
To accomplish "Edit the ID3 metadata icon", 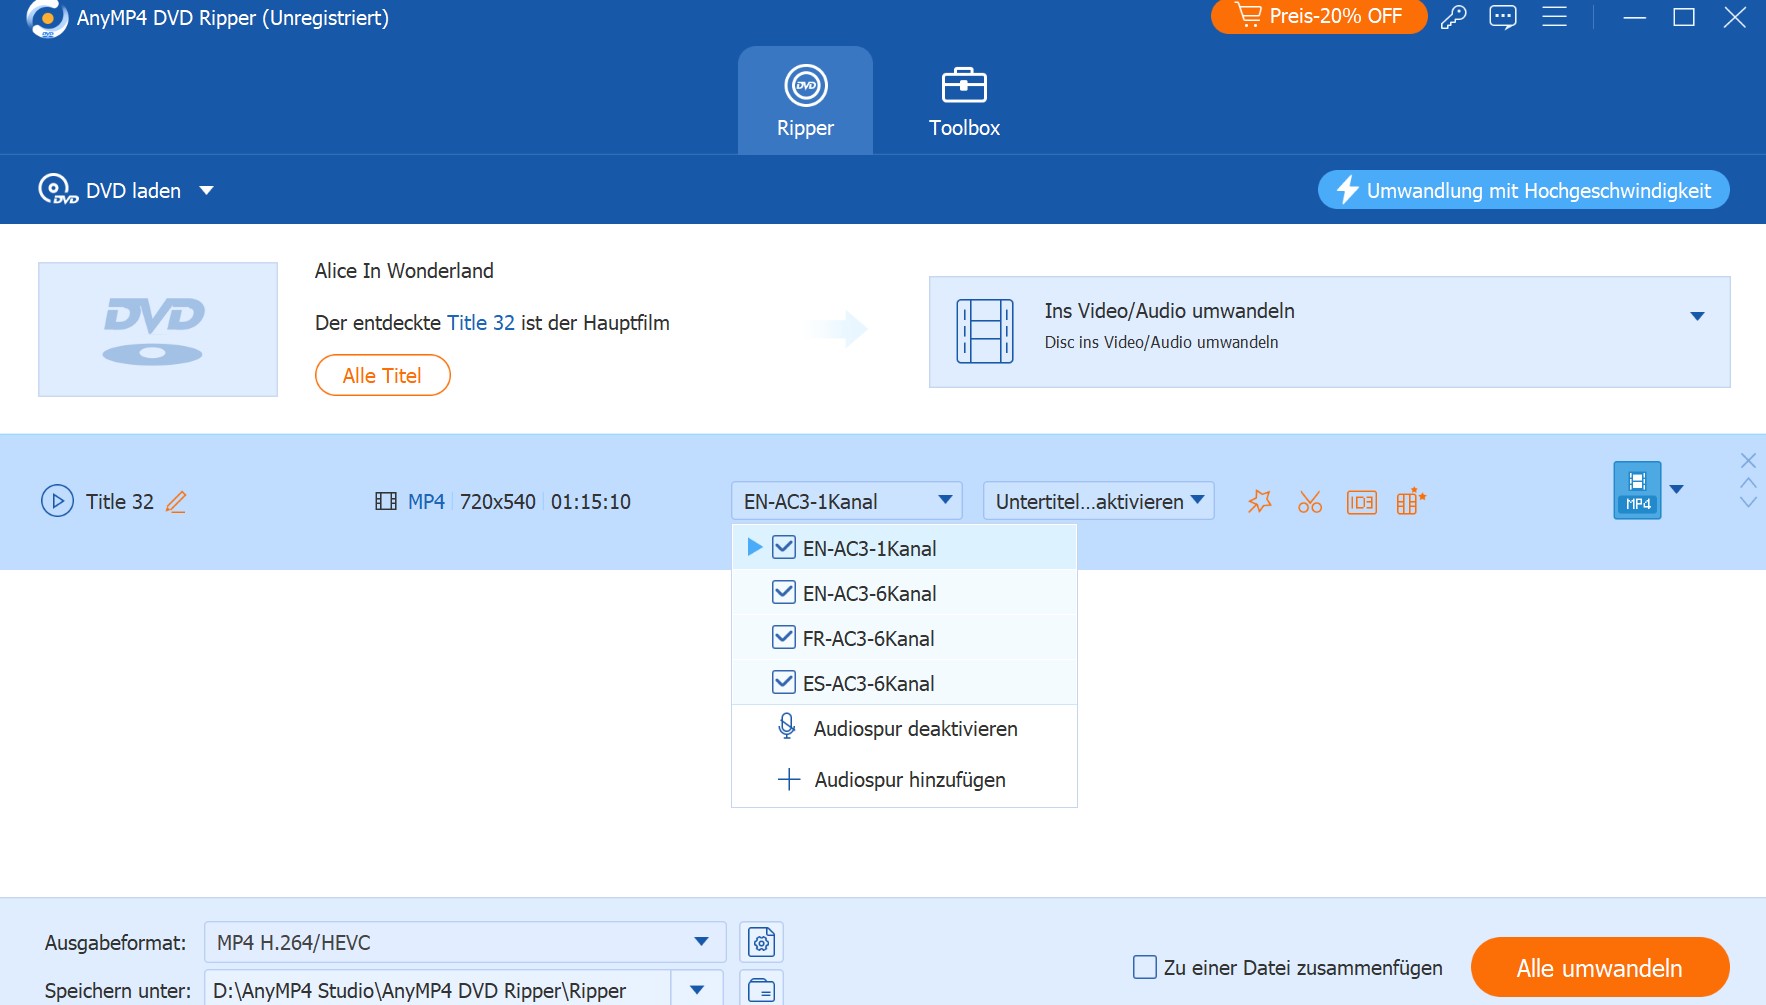I will [x=1361, y=502].
